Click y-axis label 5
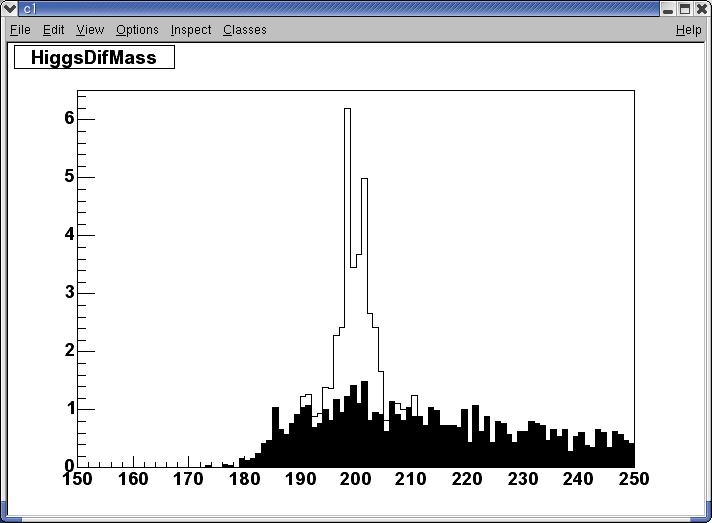Viewport: 712px width, 523px height. (x=69, y=176)
